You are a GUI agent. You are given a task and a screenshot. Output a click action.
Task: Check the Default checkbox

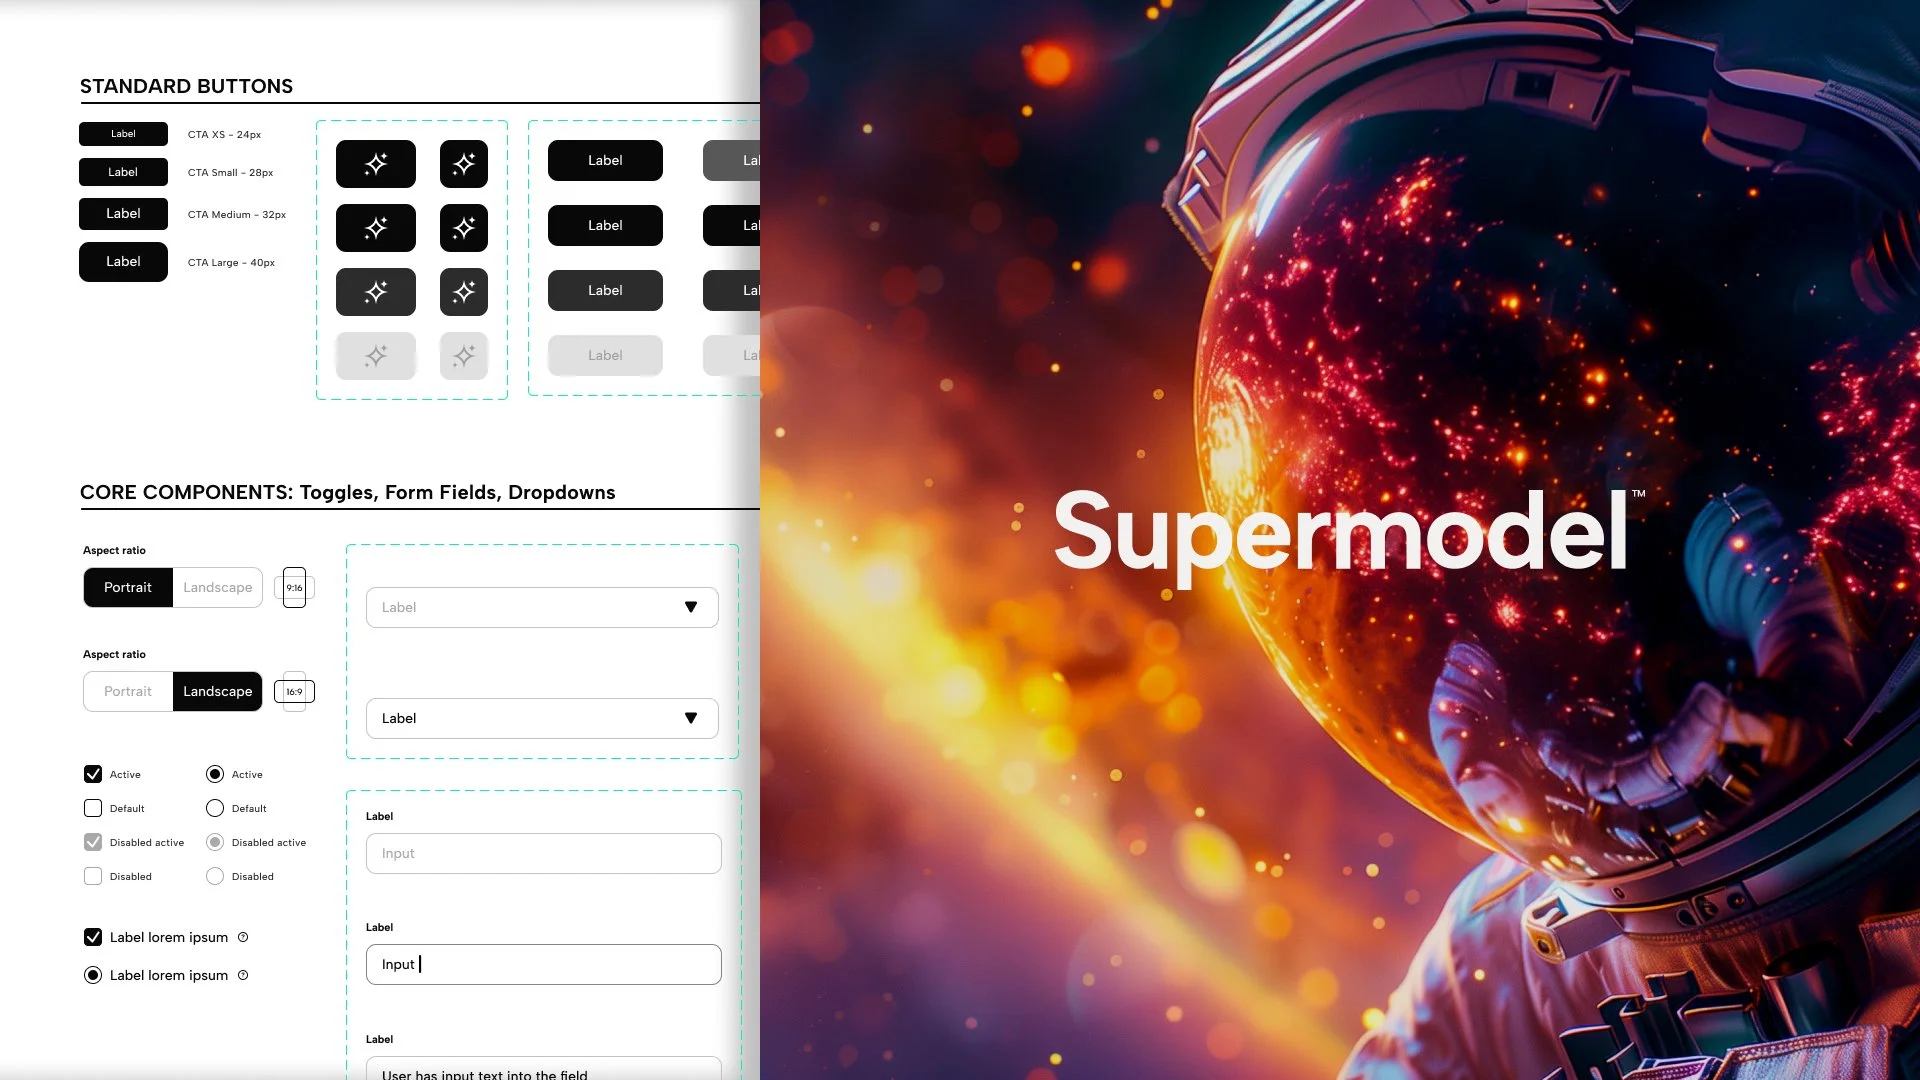coord(93,808)
